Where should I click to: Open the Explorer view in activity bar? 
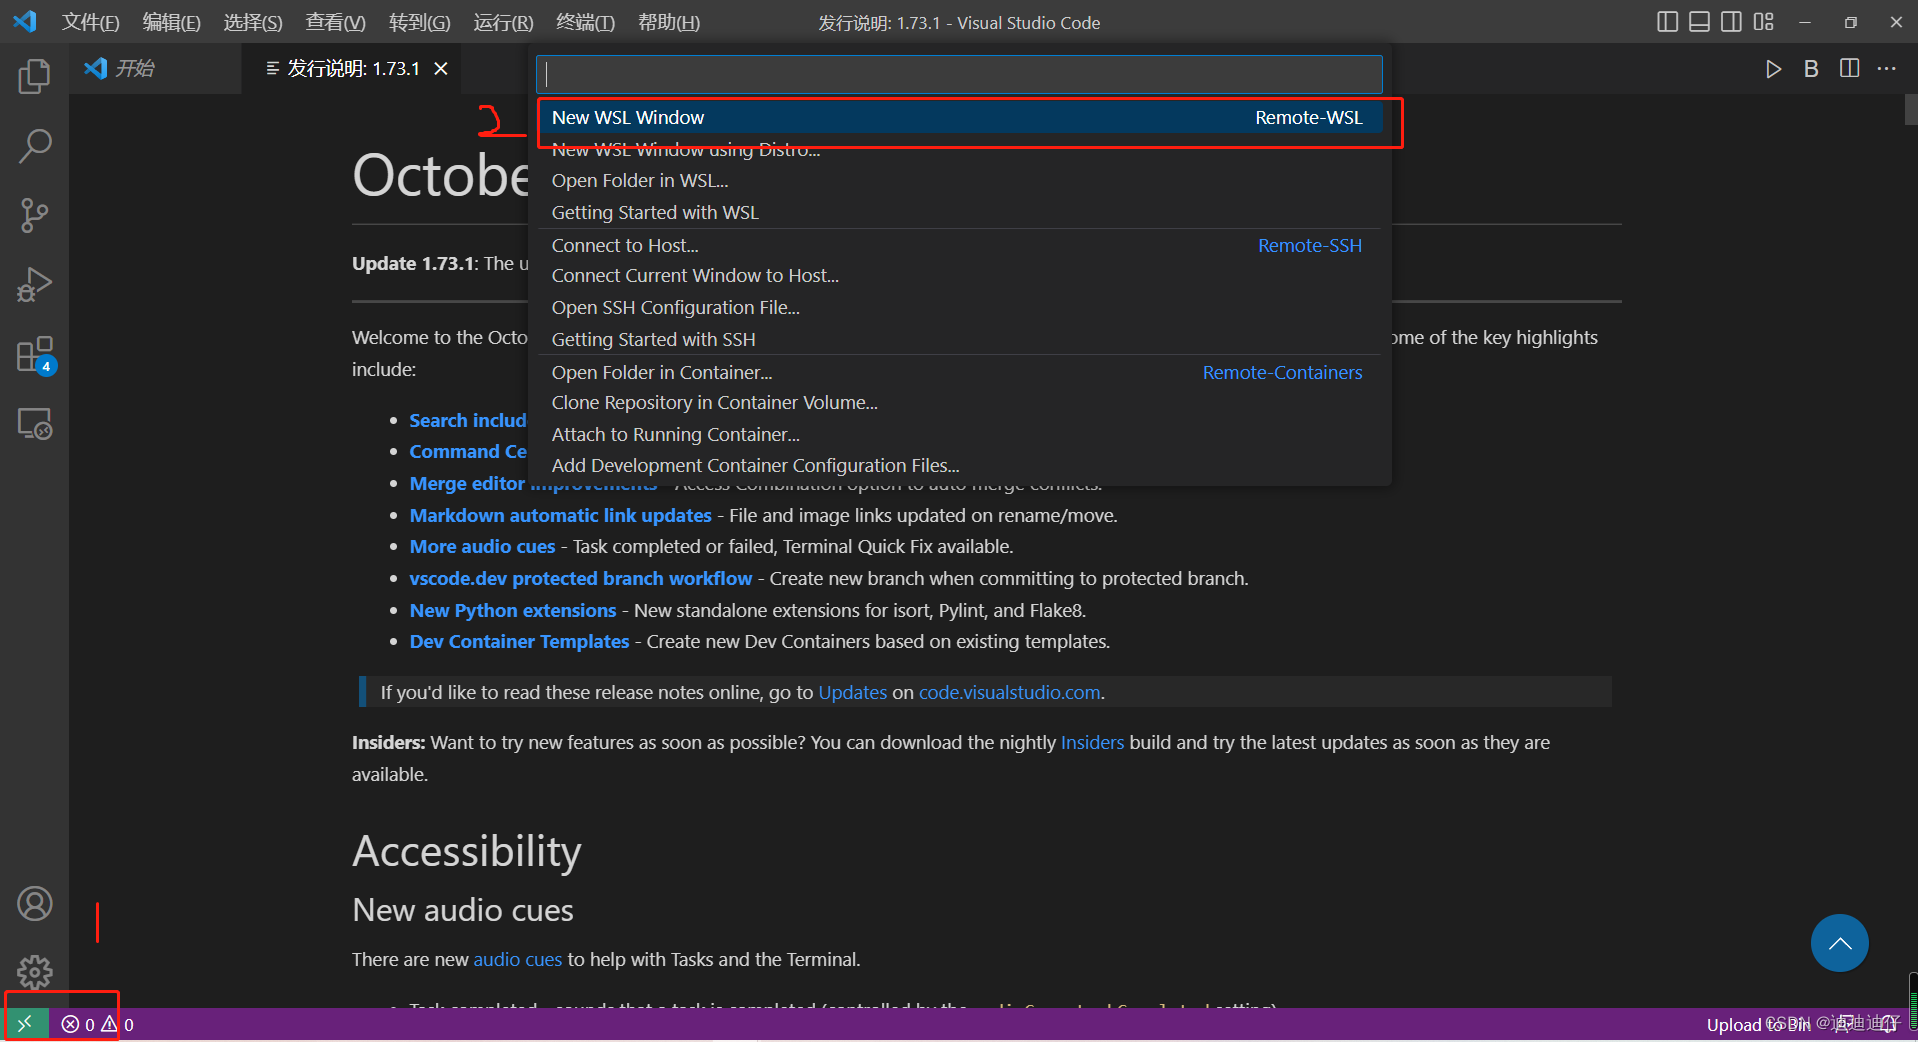[34, 76]
